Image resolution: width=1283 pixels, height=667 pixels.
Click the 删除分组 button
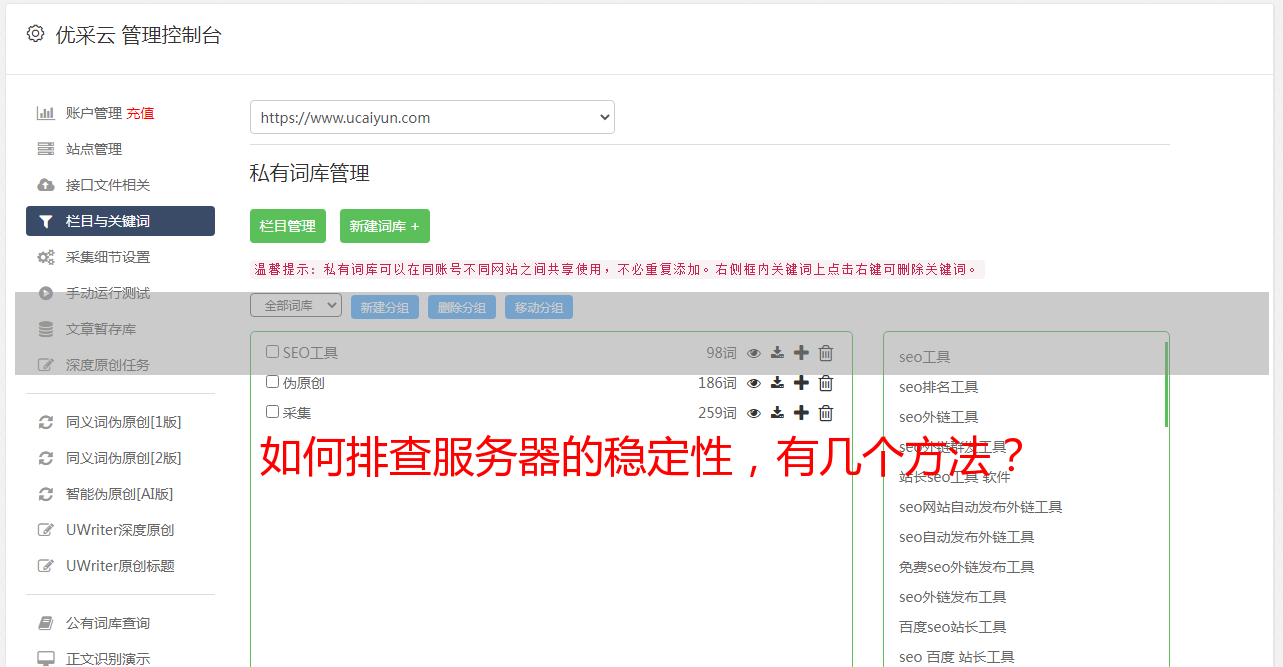pos(462,307)
